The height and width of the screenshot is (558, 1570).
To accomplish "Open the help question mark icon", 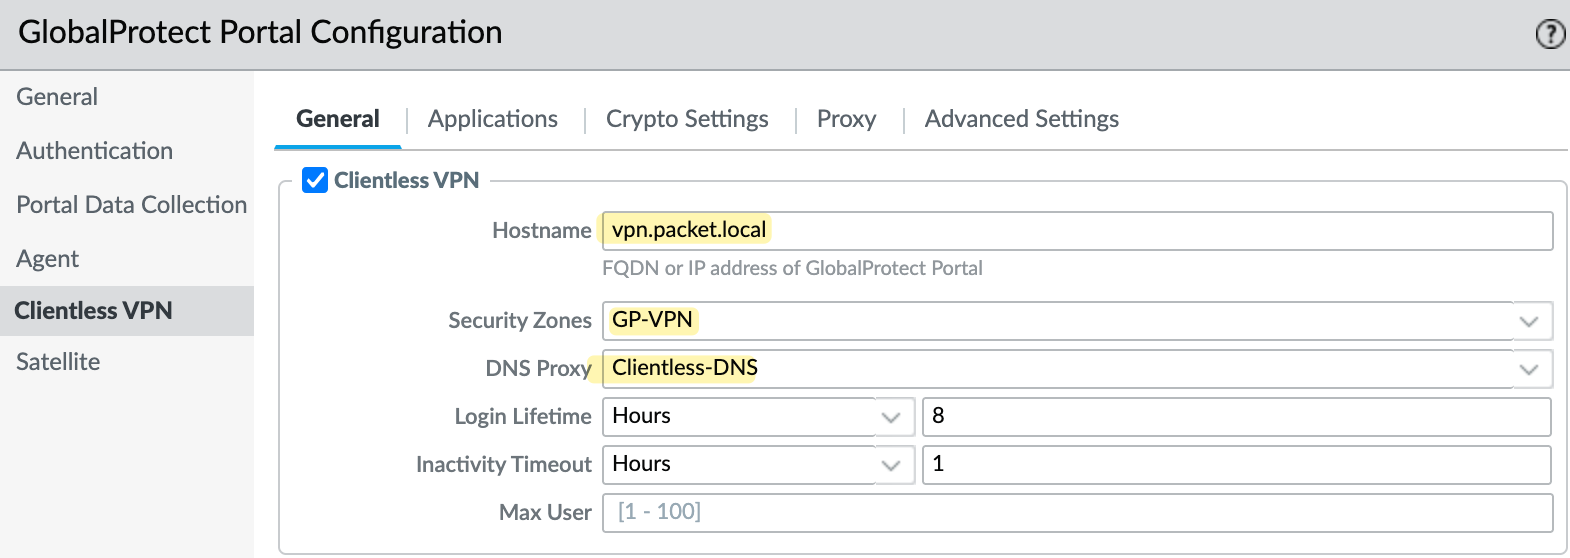I will 1550,34.
